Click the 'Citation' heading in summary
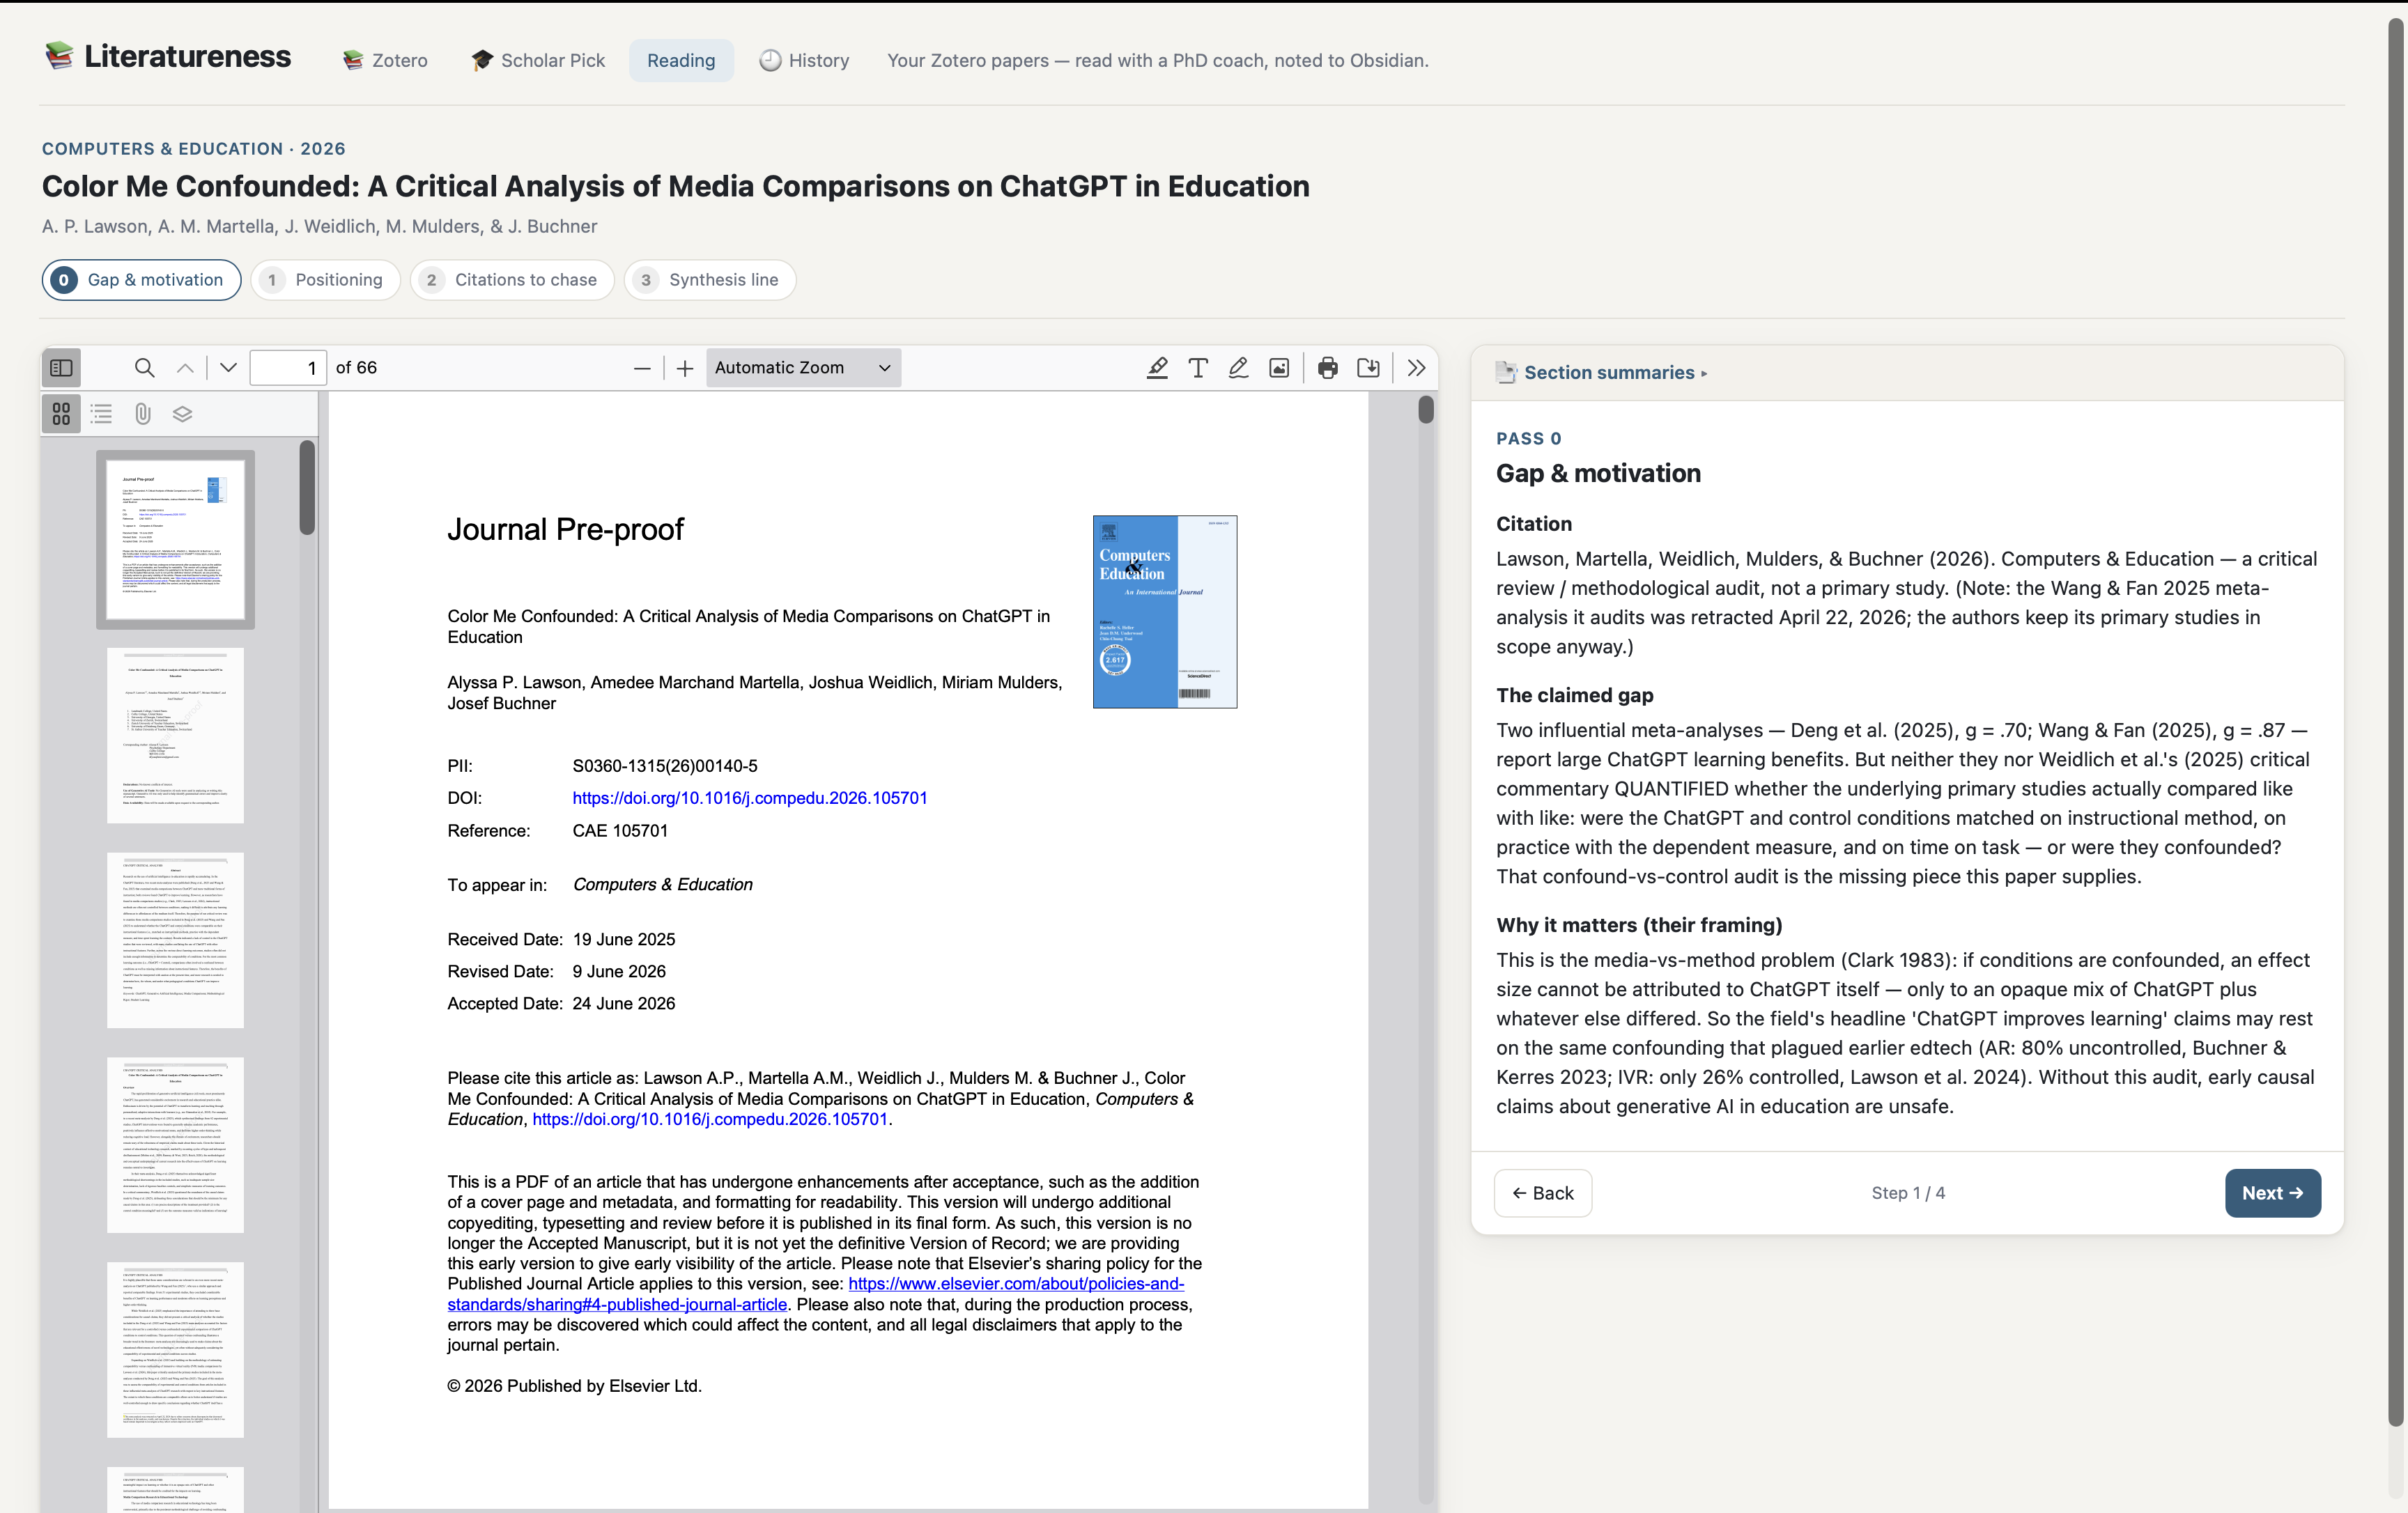Image resolution: width=2408 pixels, height=1513 pixels. pyautogui.click(x=1534, y=524)
